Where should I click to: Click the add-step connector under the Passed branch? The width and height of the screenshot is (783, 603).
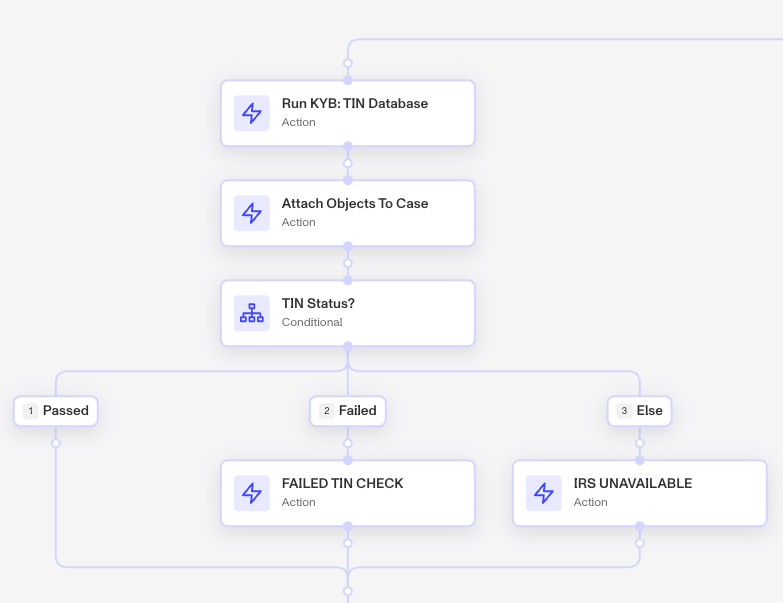pyautogui.click(x=56, y=443)
